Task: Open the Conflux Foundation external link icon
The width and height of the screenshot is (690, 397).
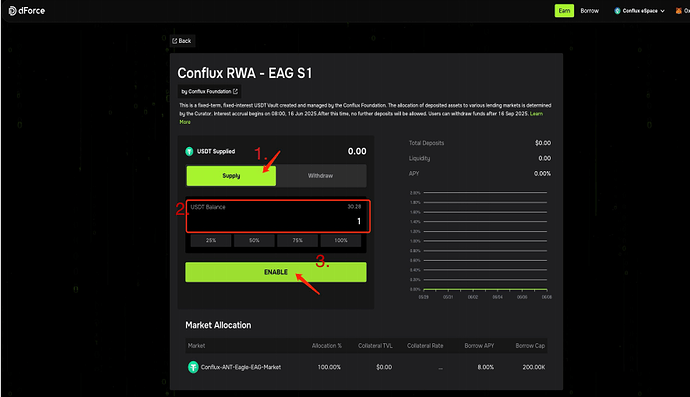Action: pos(235,91)
